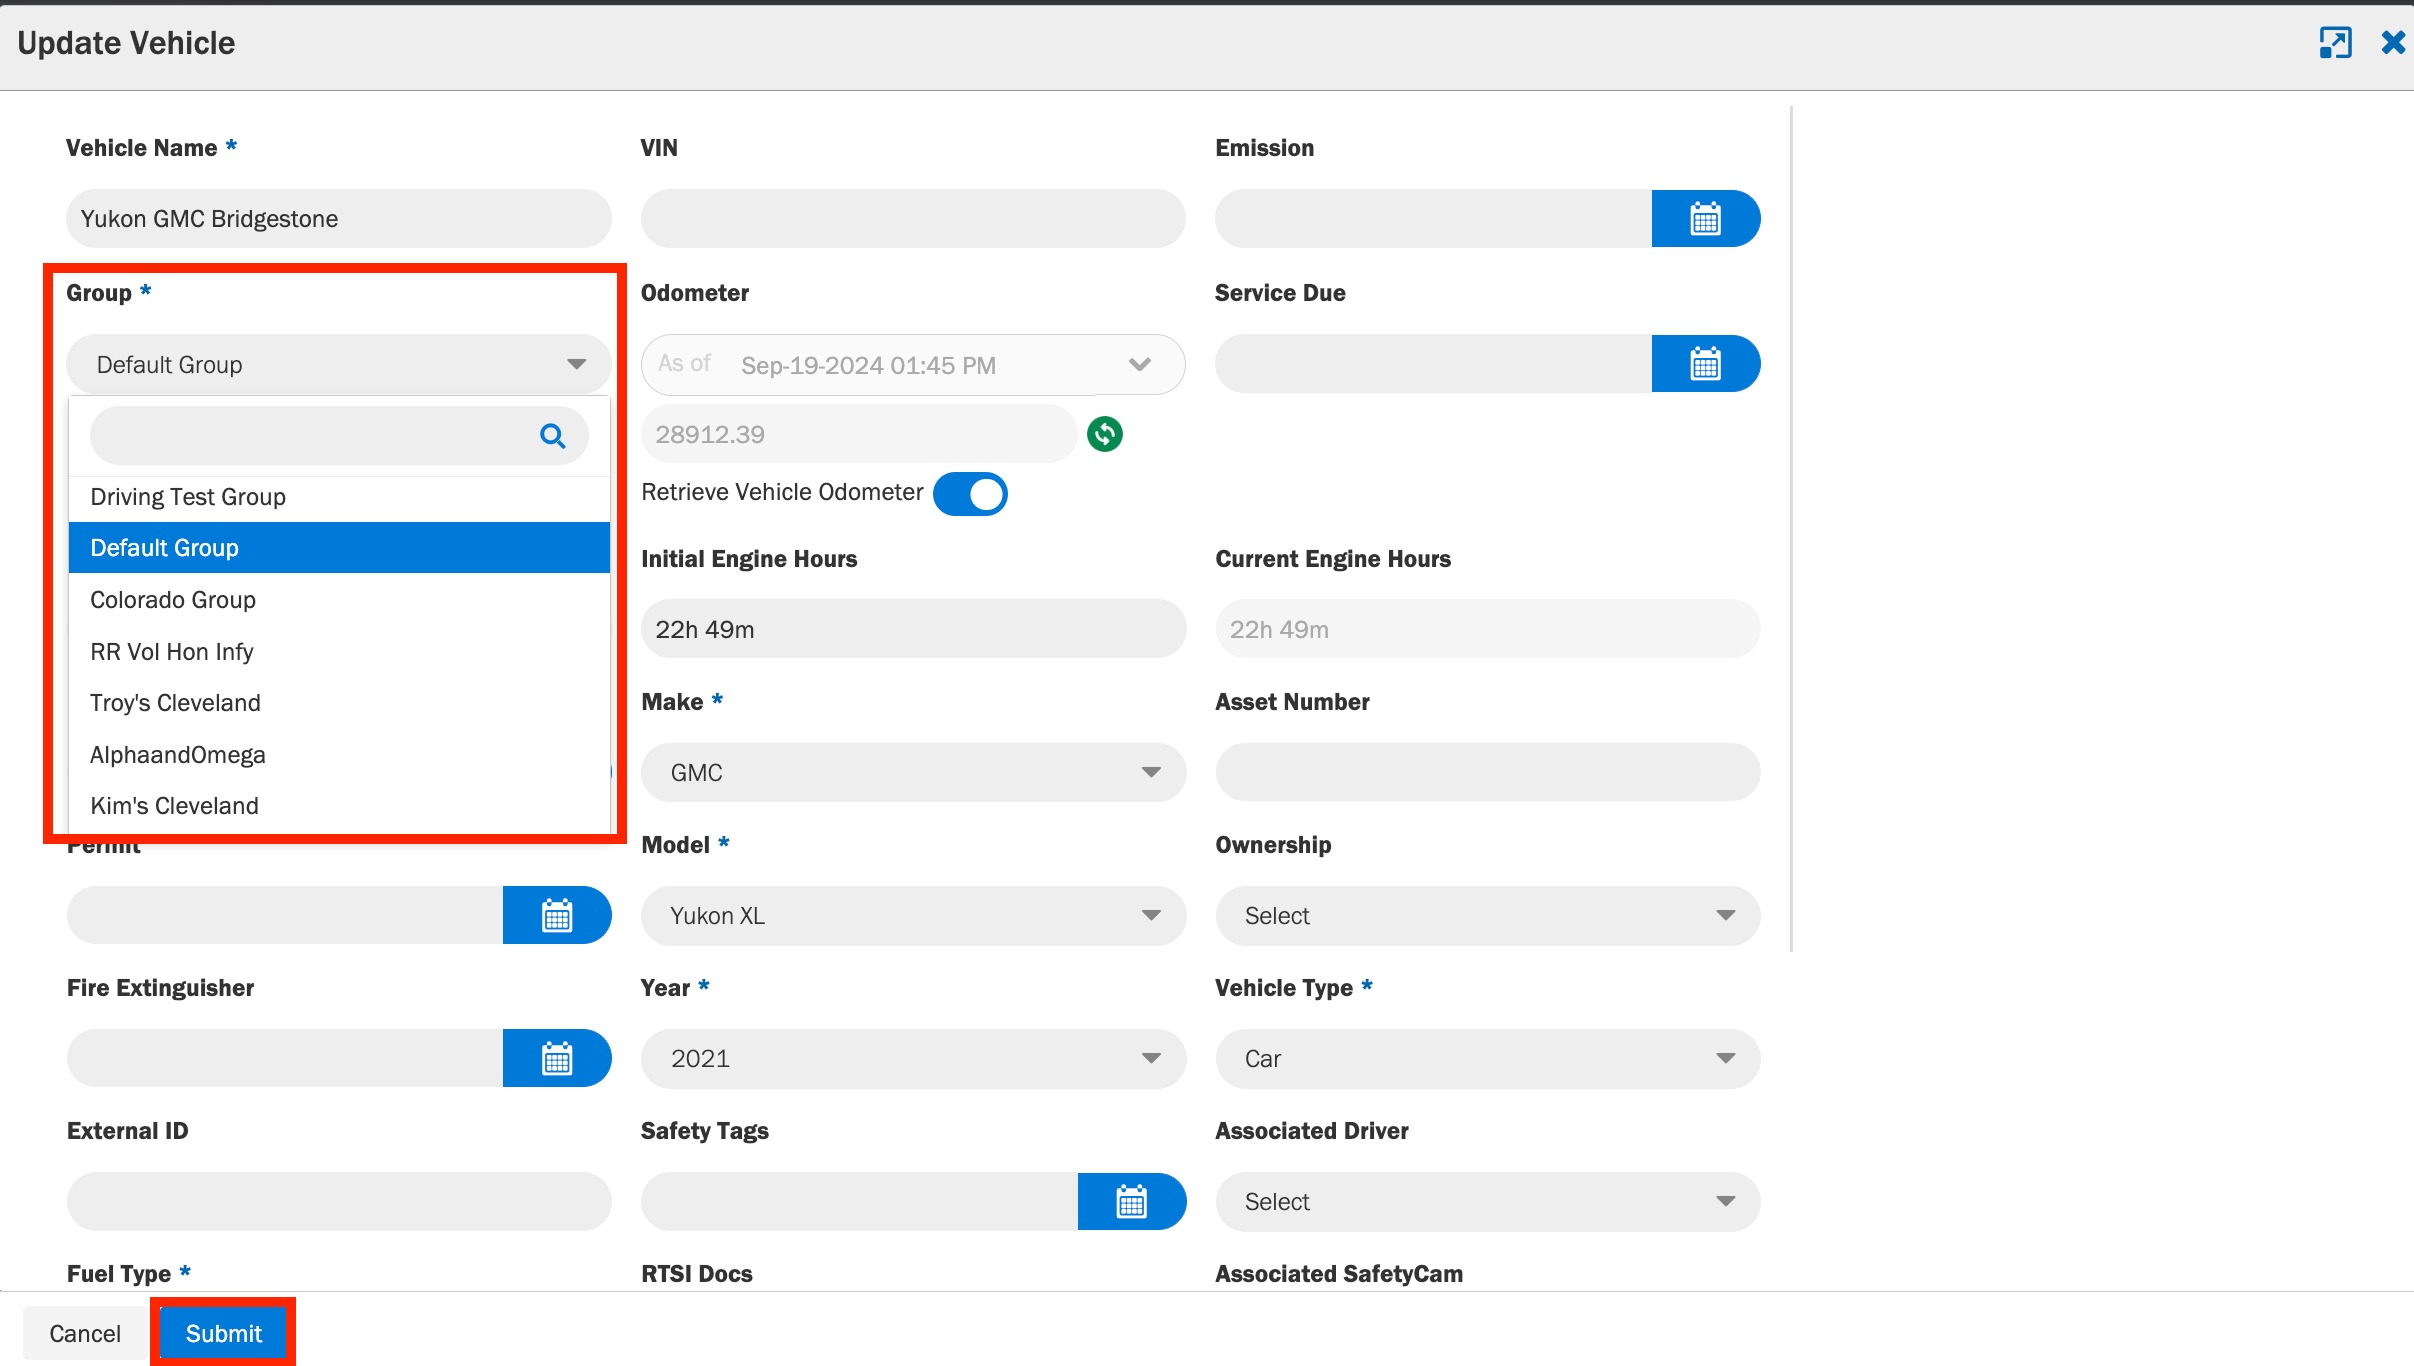Open the Associated Driver Select dropdown
This screenshot has height=1366, width=2414.
pos(1488,1201)
